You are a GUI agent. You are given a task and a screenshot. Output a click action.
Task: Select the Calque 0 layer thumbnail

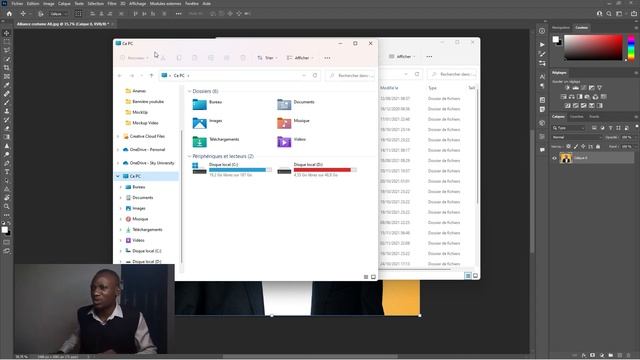click(x=566, y=158)
